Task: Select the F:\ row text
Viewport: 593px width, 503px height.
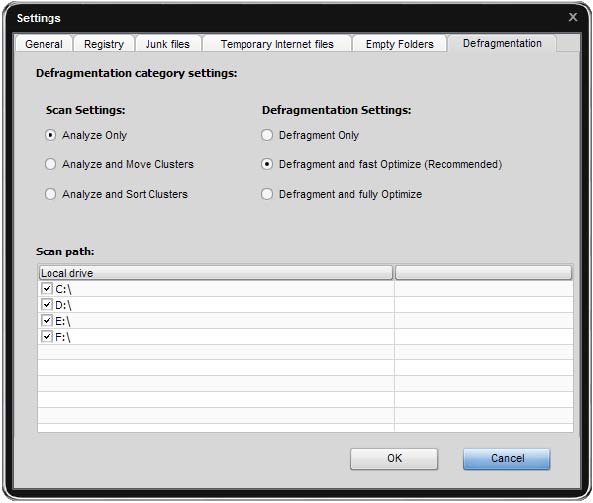Action: (63, 337)
